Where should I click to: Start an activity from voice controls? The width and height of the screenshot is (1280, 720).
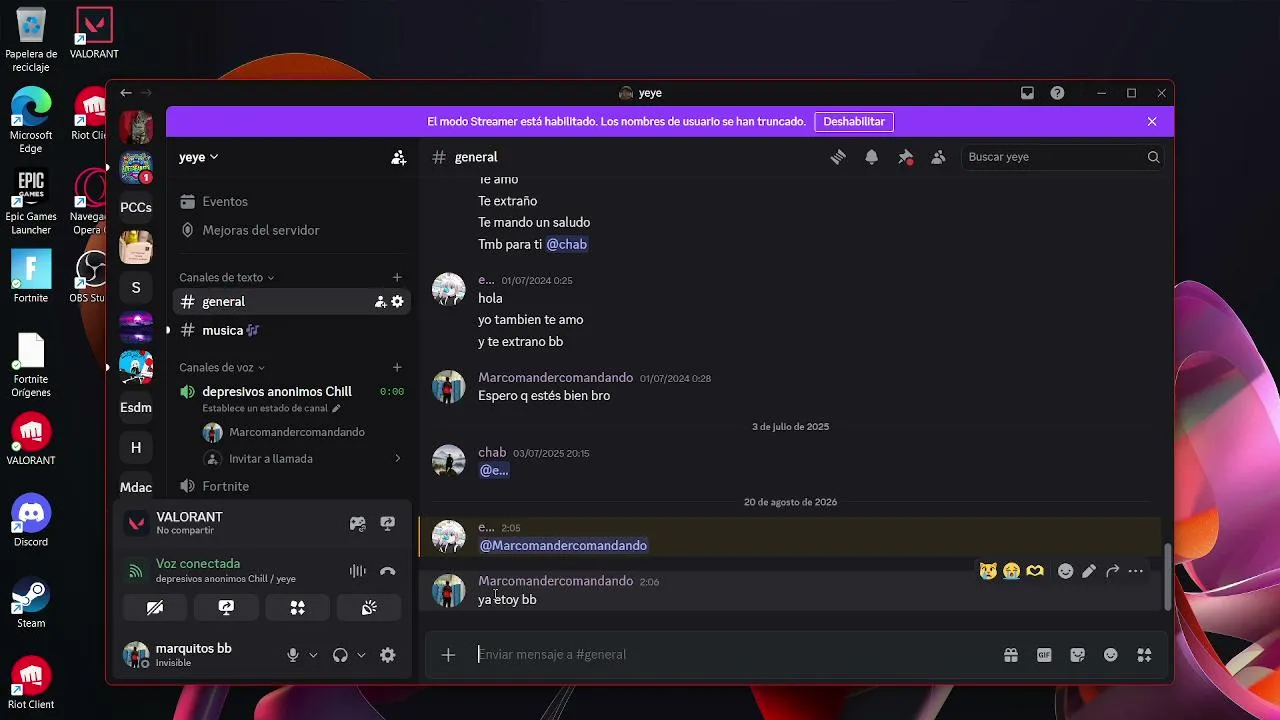pyautogui.click(x=297, y=607)
